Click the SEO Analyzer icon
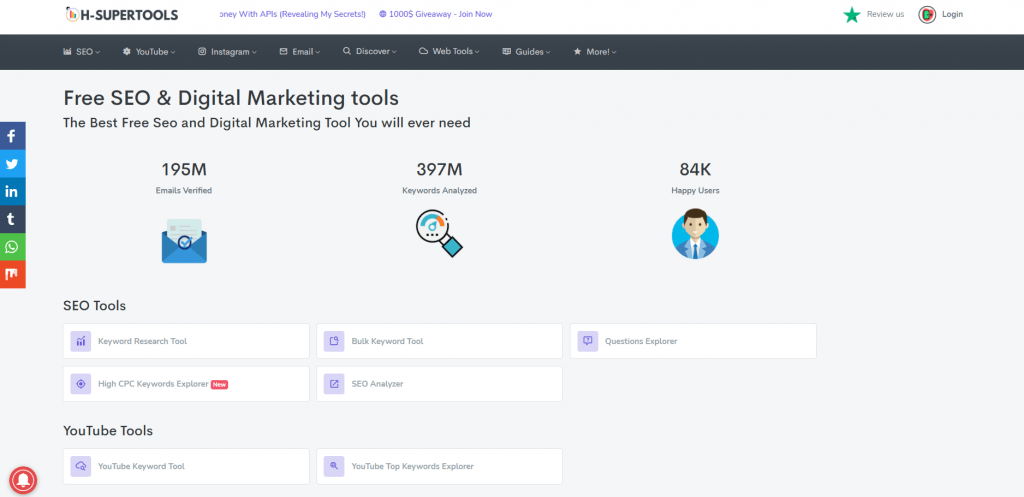The image size is (1024, 497). point(334,384)
